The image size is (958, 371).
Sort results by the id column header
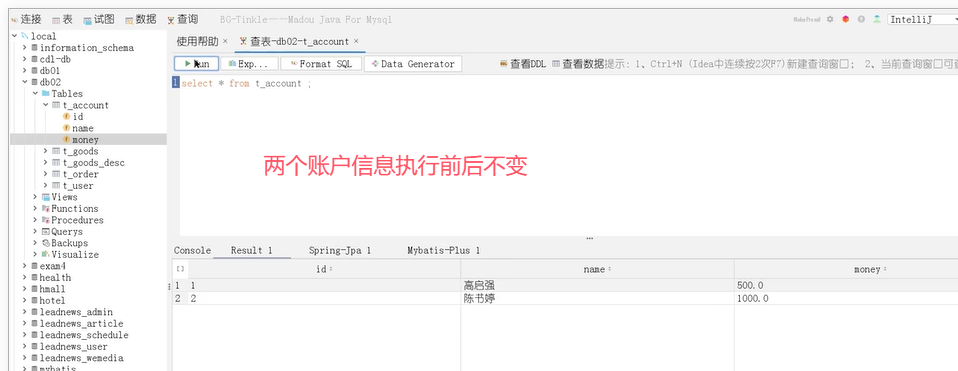(324, 270)
